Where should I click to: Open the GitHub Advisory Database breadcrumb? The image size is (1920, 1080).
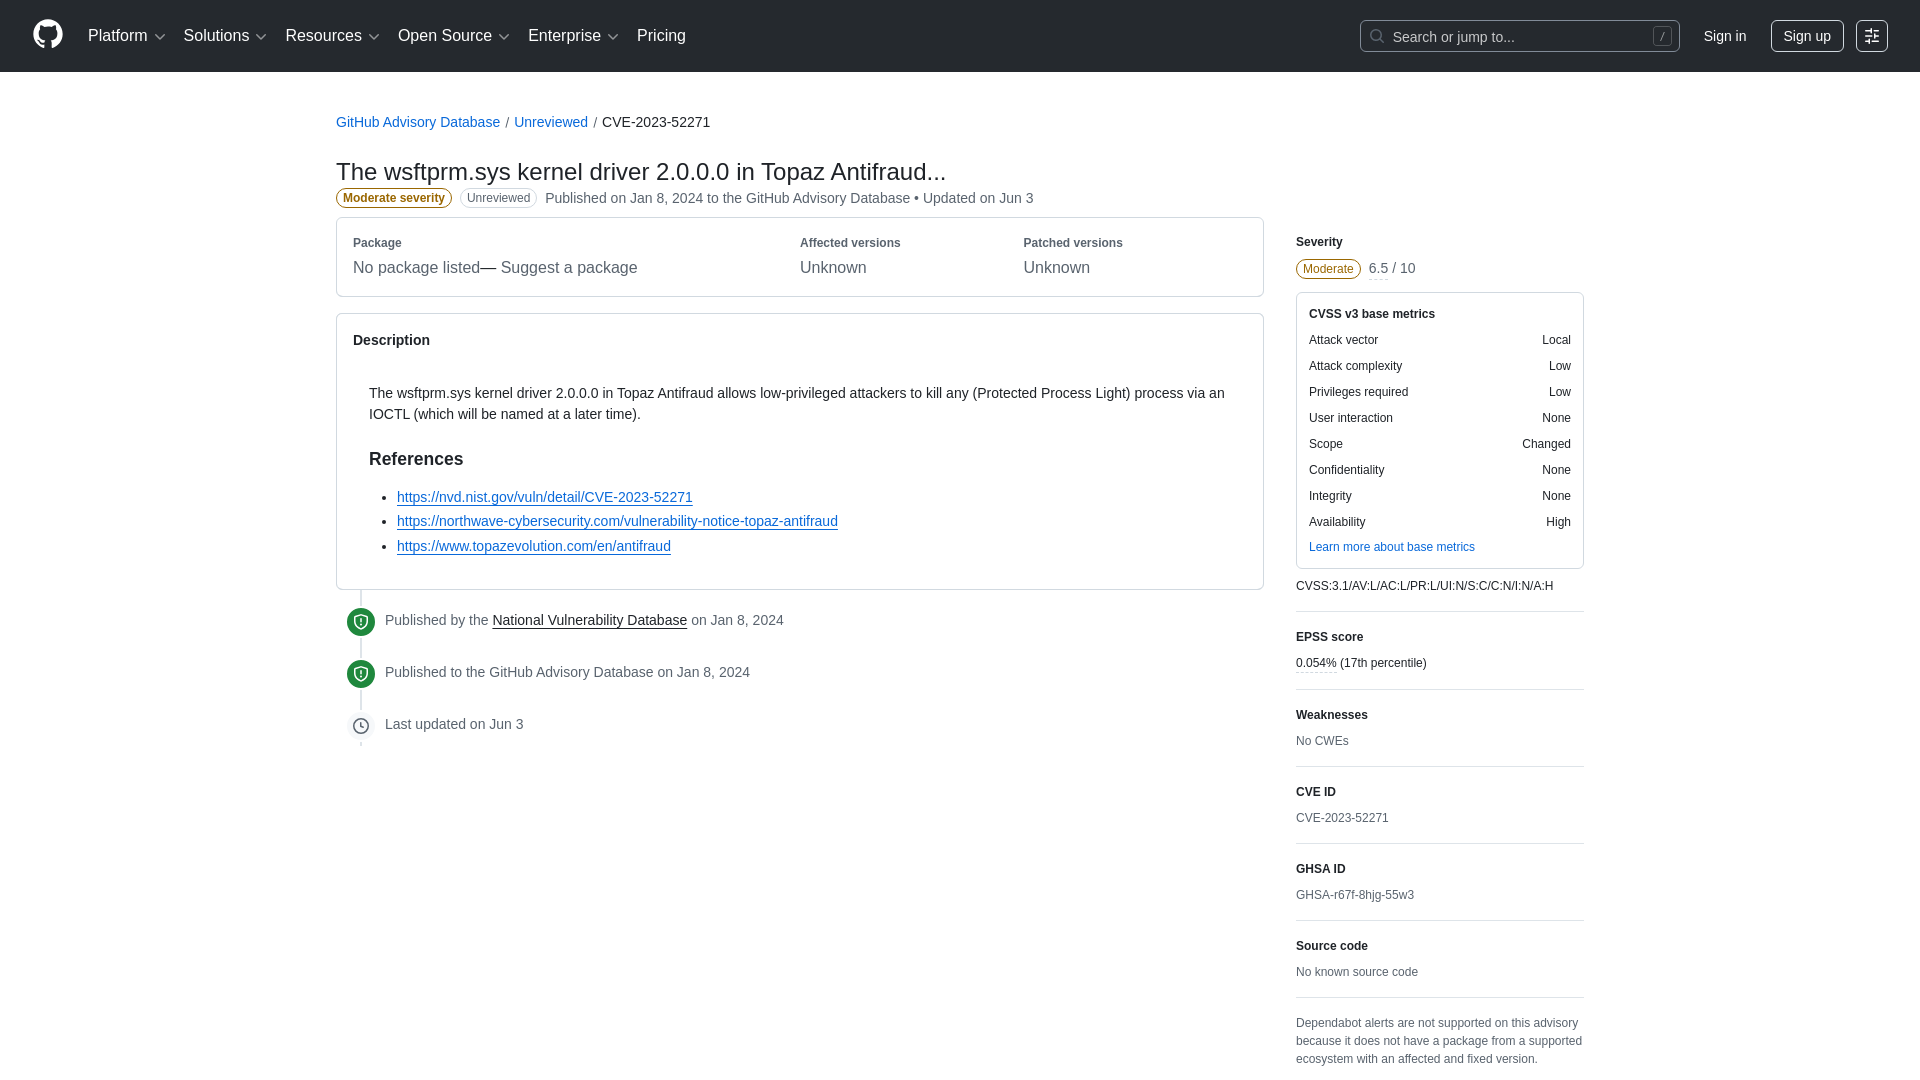[x=417, y=122]
